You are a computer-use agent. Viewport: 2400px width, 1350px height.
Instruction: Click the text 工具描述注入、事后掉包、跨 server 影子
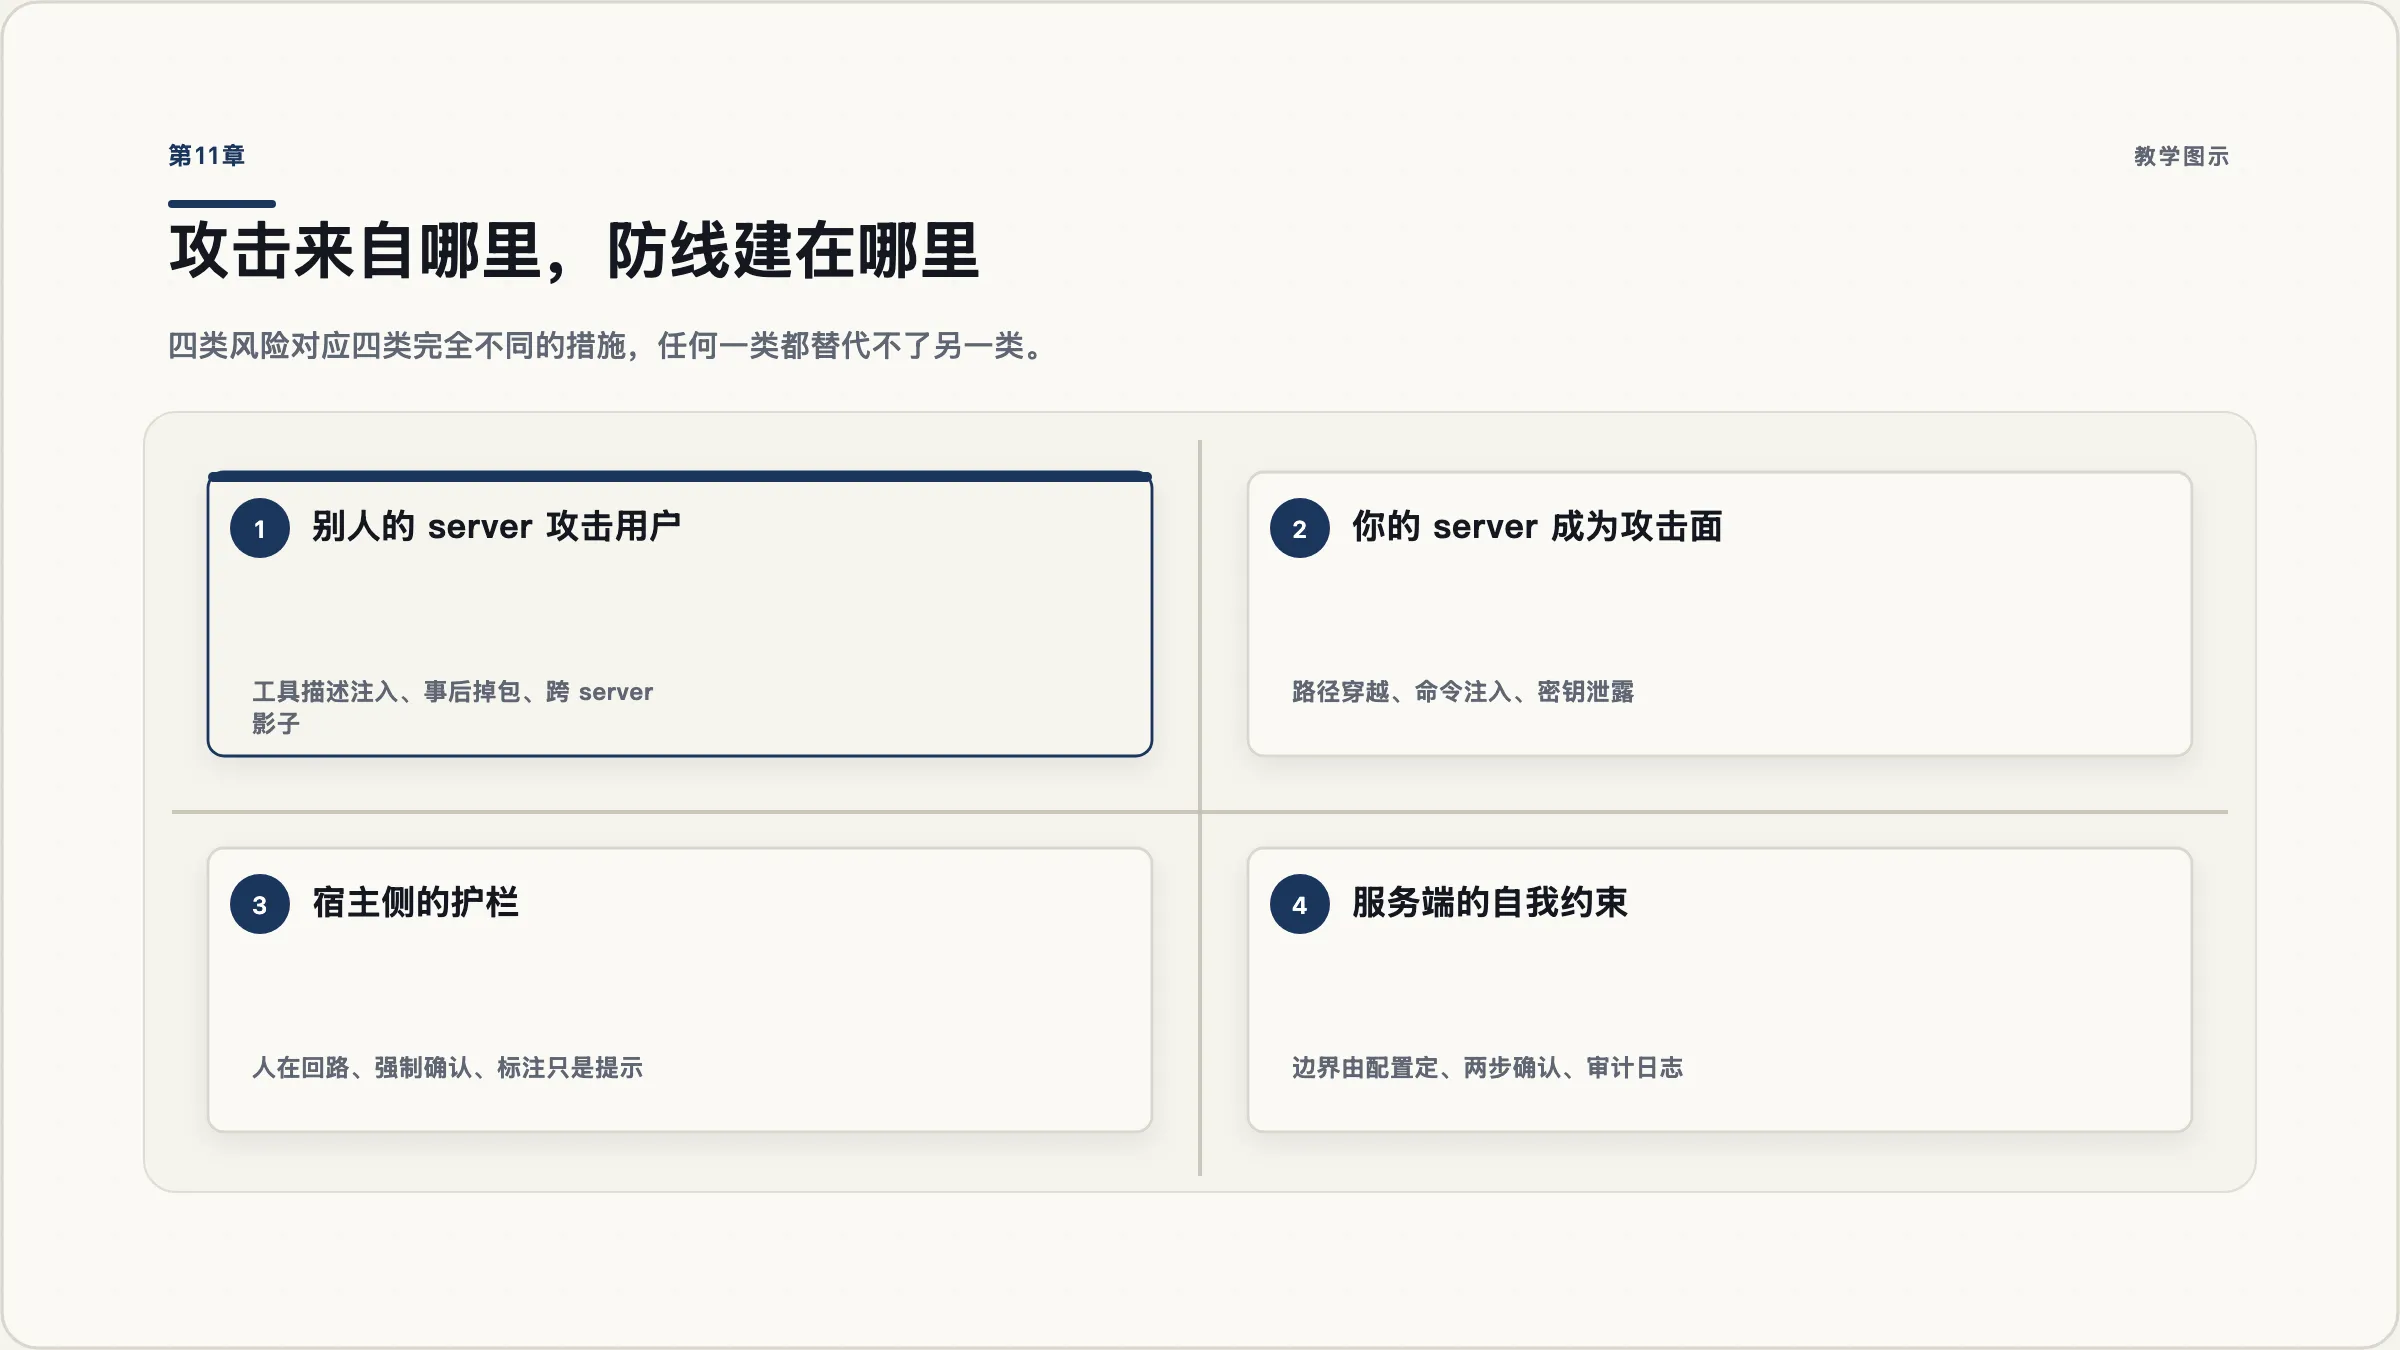pos(452,707)
